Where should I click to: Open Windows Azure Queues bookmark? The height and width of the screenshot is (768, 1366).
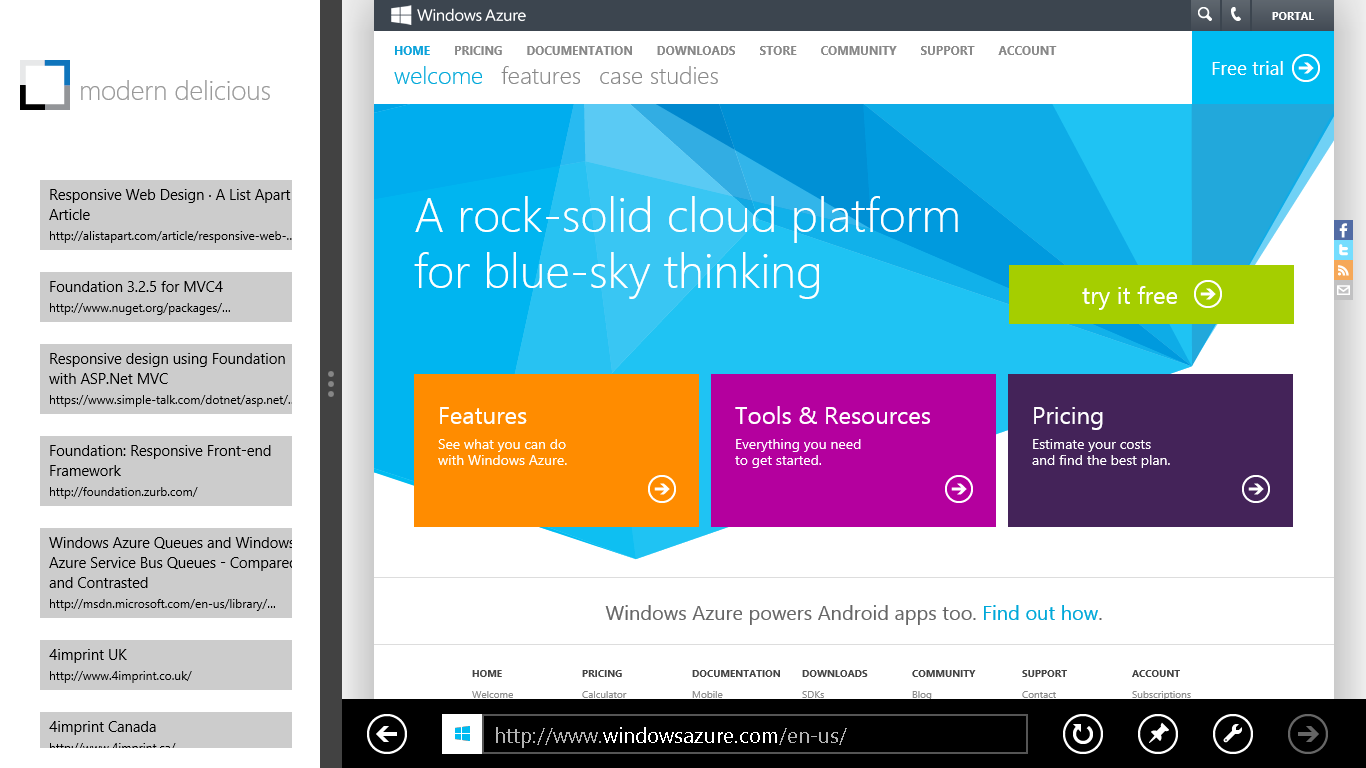166,573
